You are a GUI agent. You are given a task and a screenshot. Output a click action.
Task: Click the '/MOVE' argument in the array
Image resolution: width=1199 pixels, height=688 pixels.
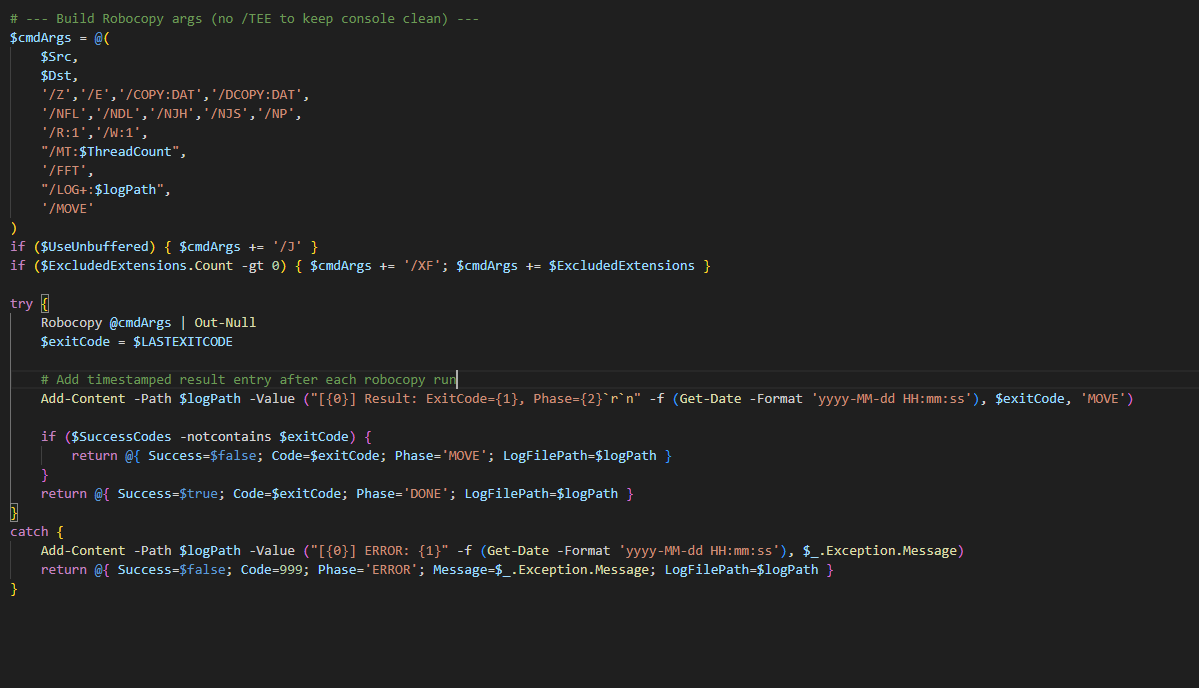pyautogui.click(x=67, y=209)
